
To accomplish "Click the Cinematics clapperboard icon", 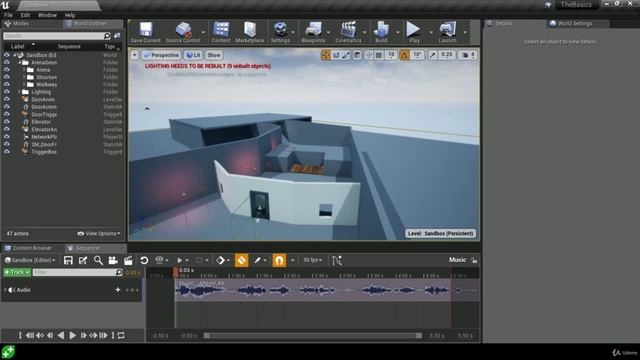I will tap(348, 30).
